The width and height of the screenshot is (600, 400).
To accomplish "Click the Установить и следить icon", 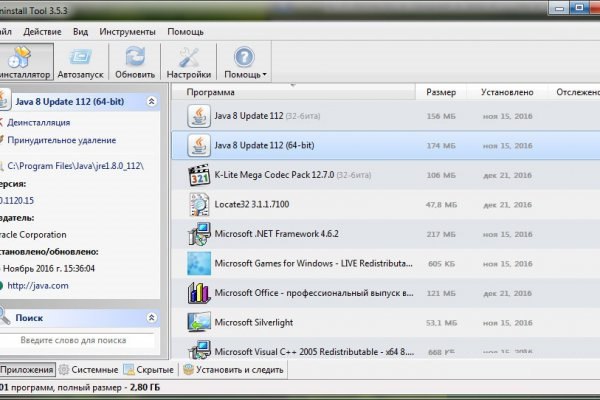I will tap(188, 369).
